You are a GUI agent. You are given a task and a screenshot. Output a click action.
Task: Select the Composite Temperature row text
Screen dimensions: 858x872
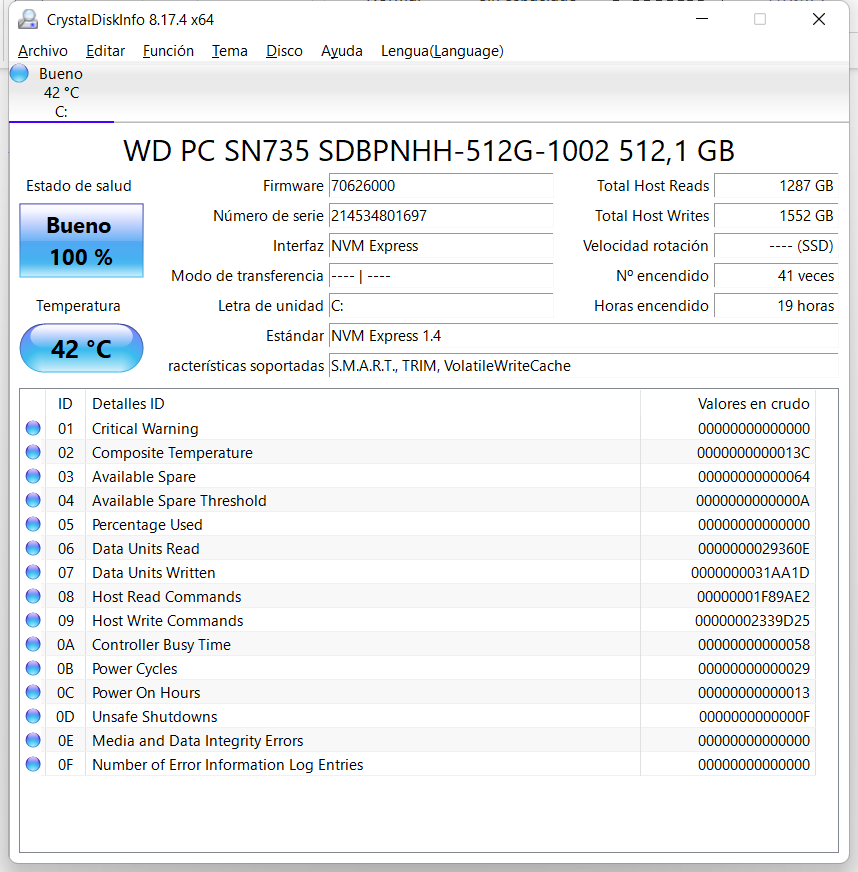[x=172, y=453]
